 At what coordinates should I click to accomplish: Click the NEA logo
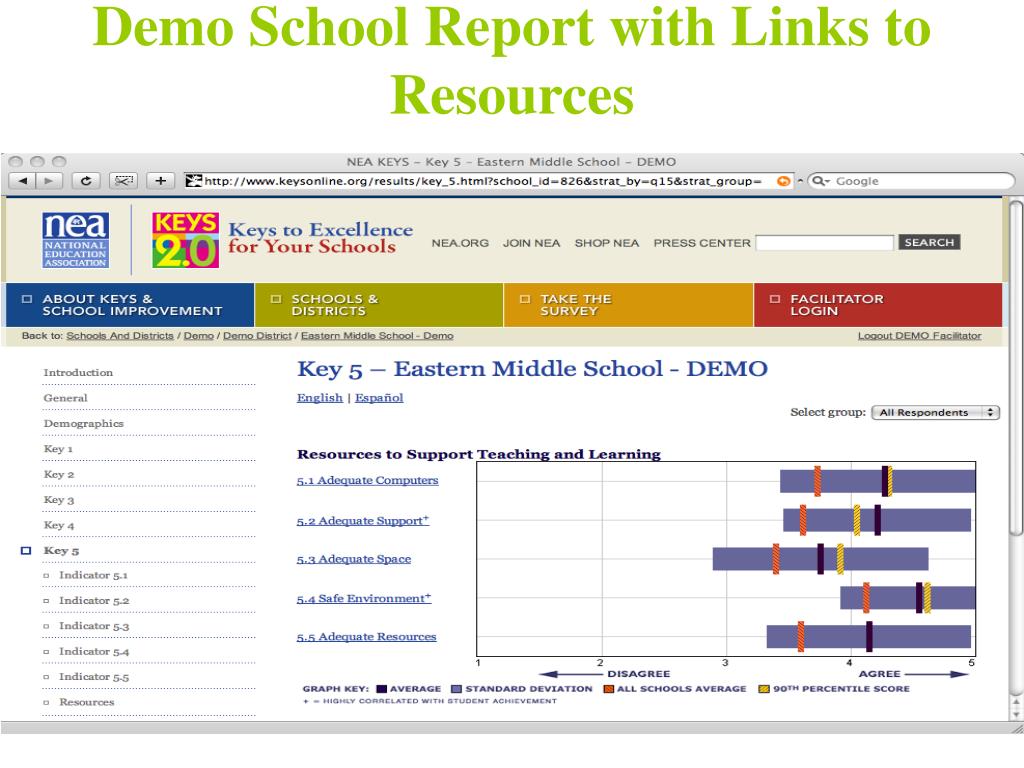click(x=76, y=240)
